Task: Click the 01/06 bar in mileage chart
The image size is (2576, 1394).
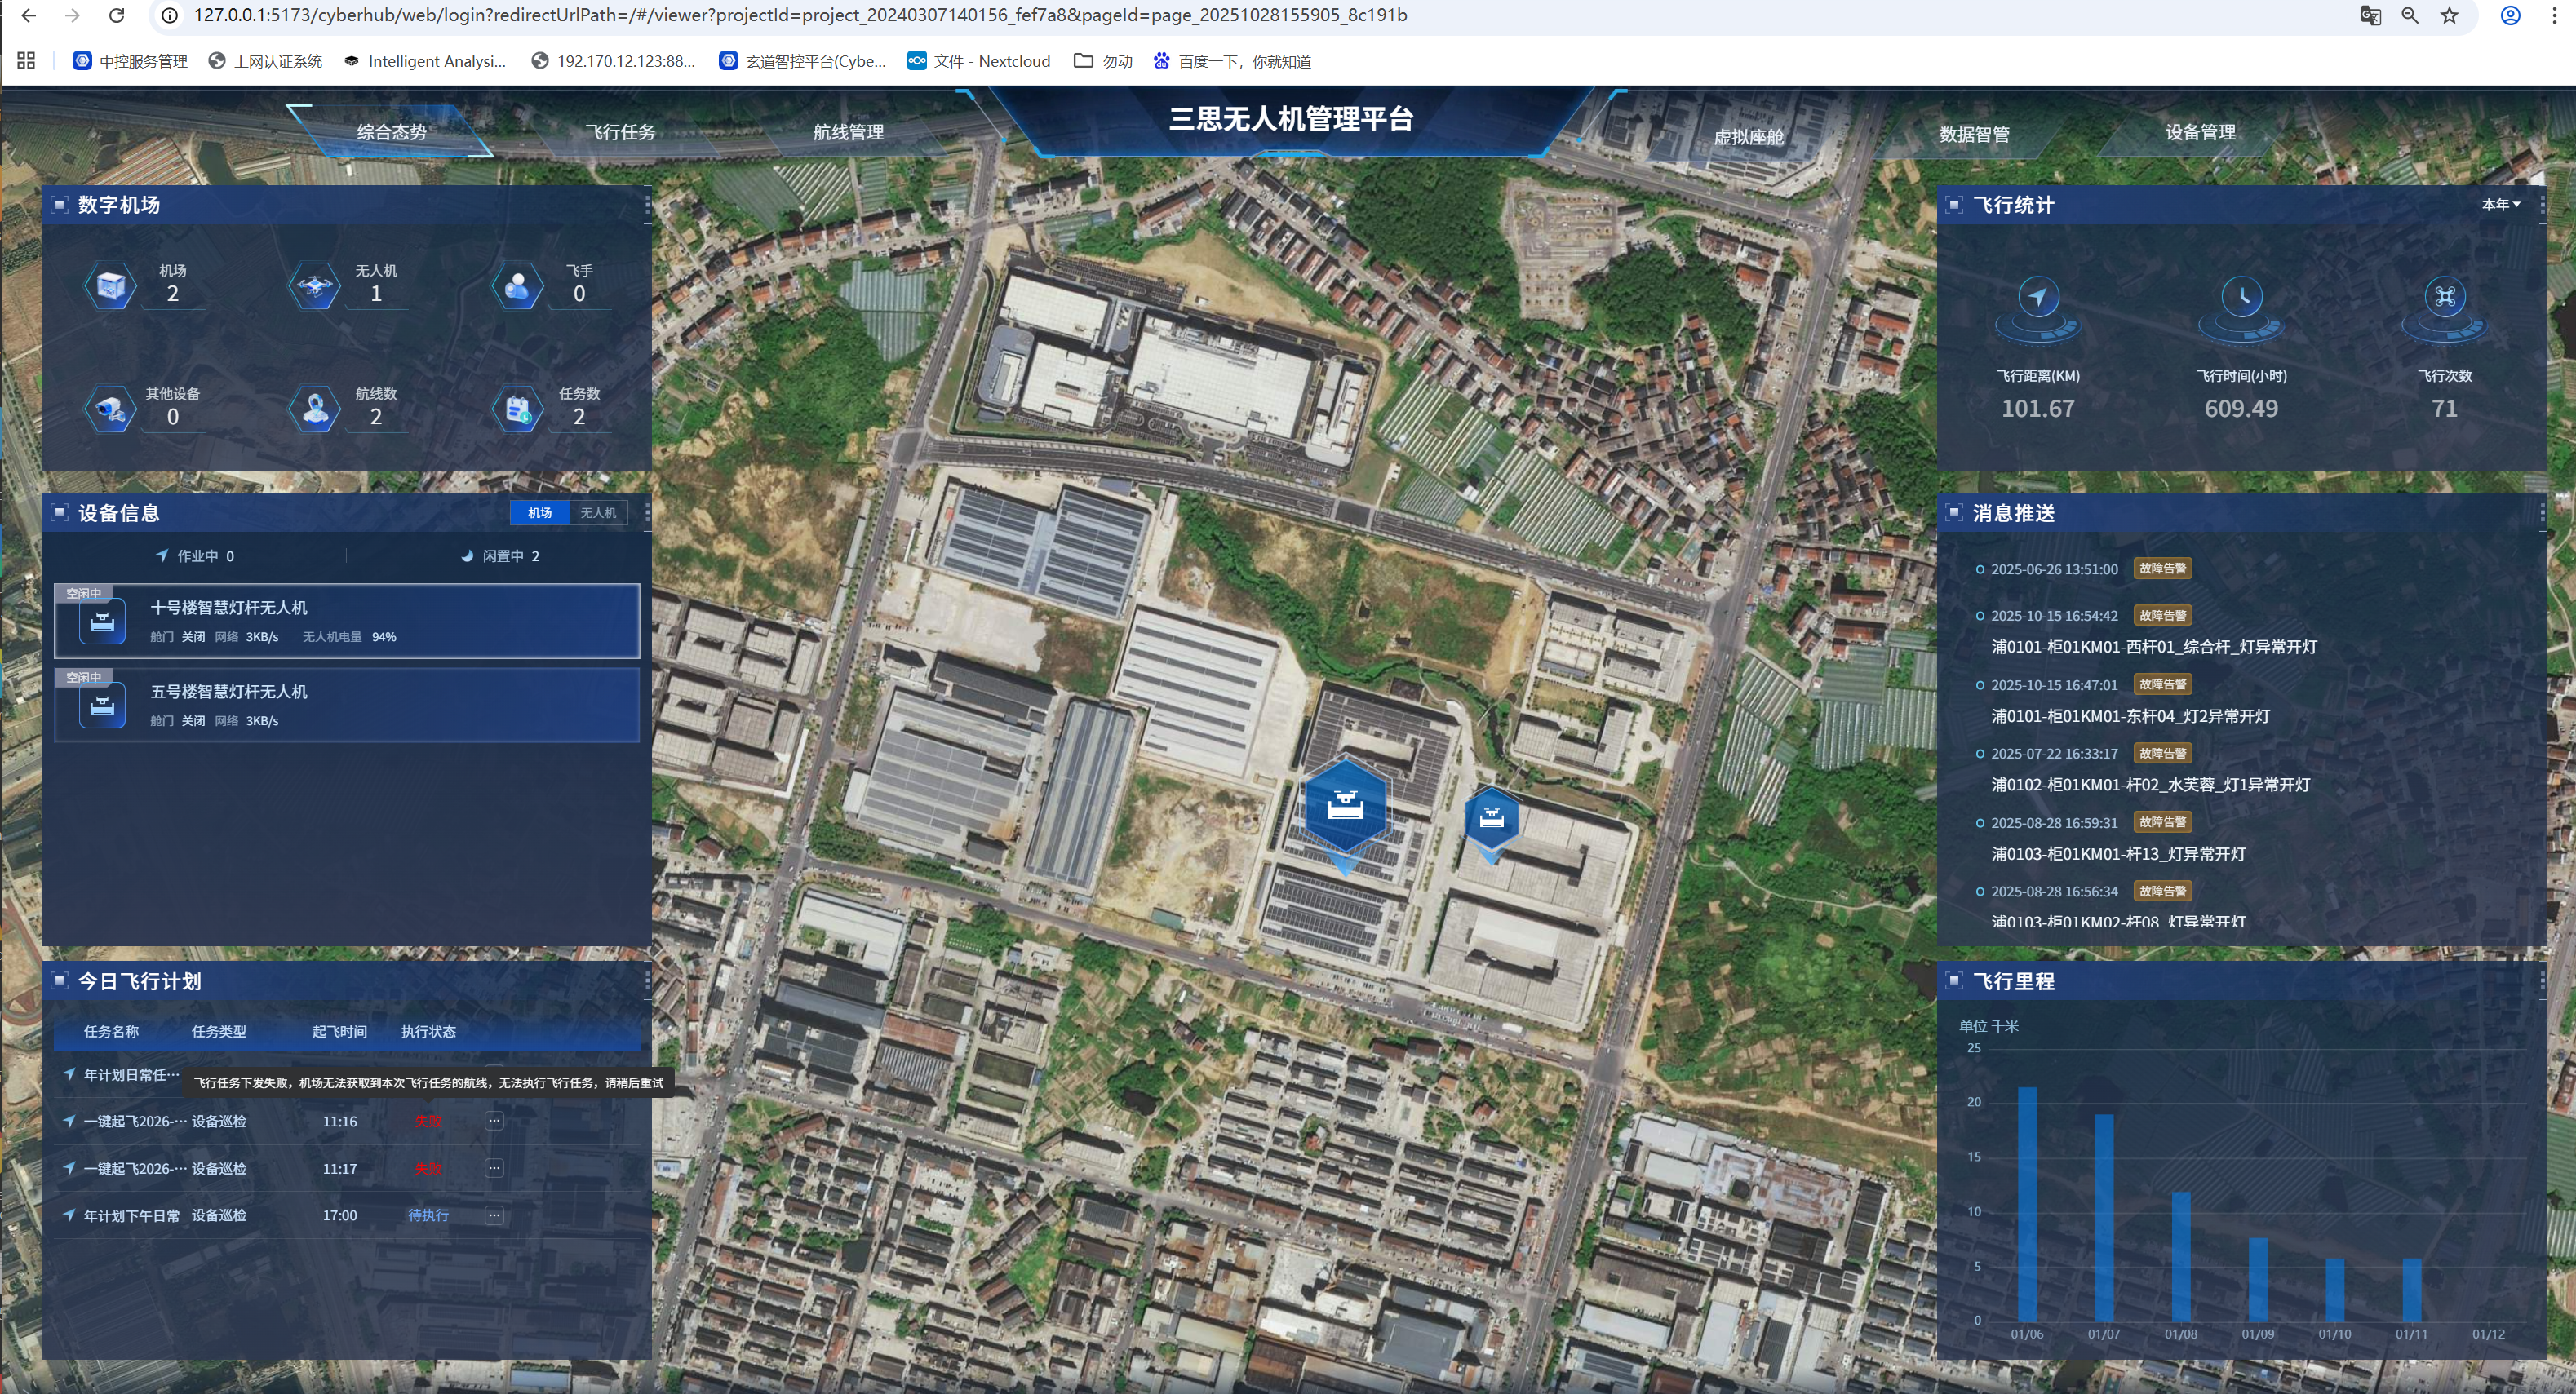Action: click(2027, 1204)
